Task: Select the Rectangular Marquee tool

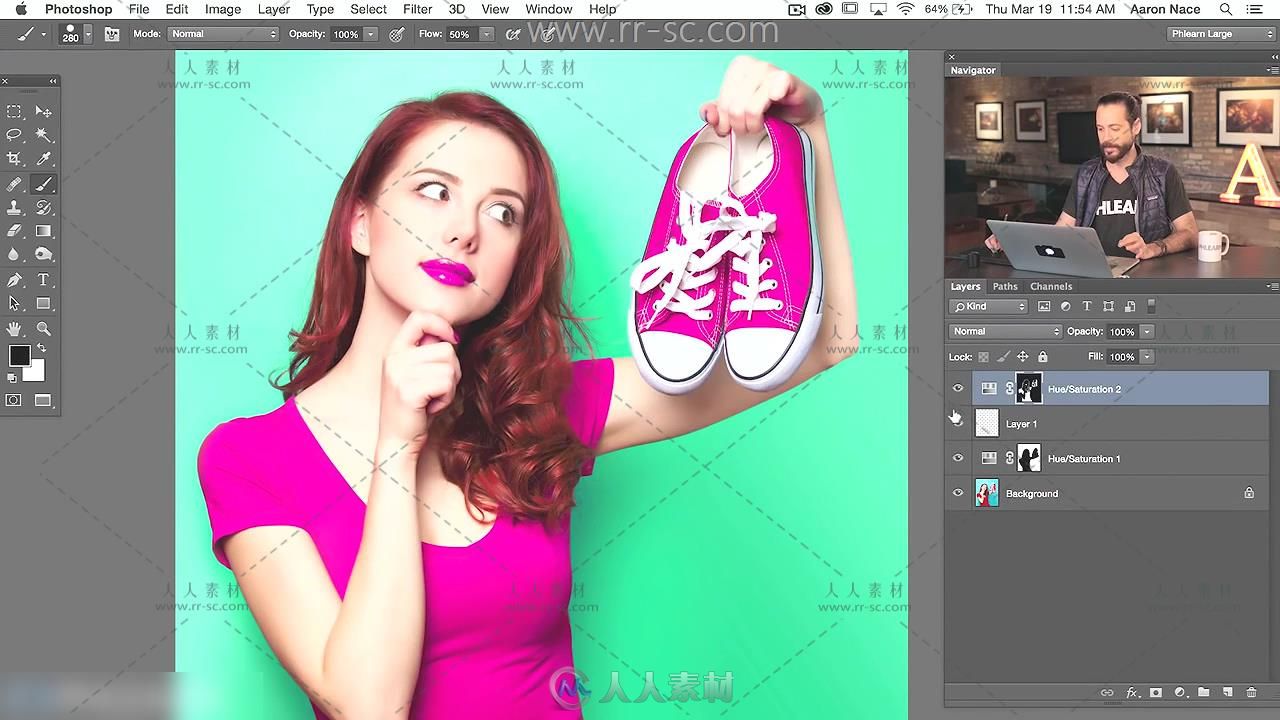Action: tap(14, 112)
